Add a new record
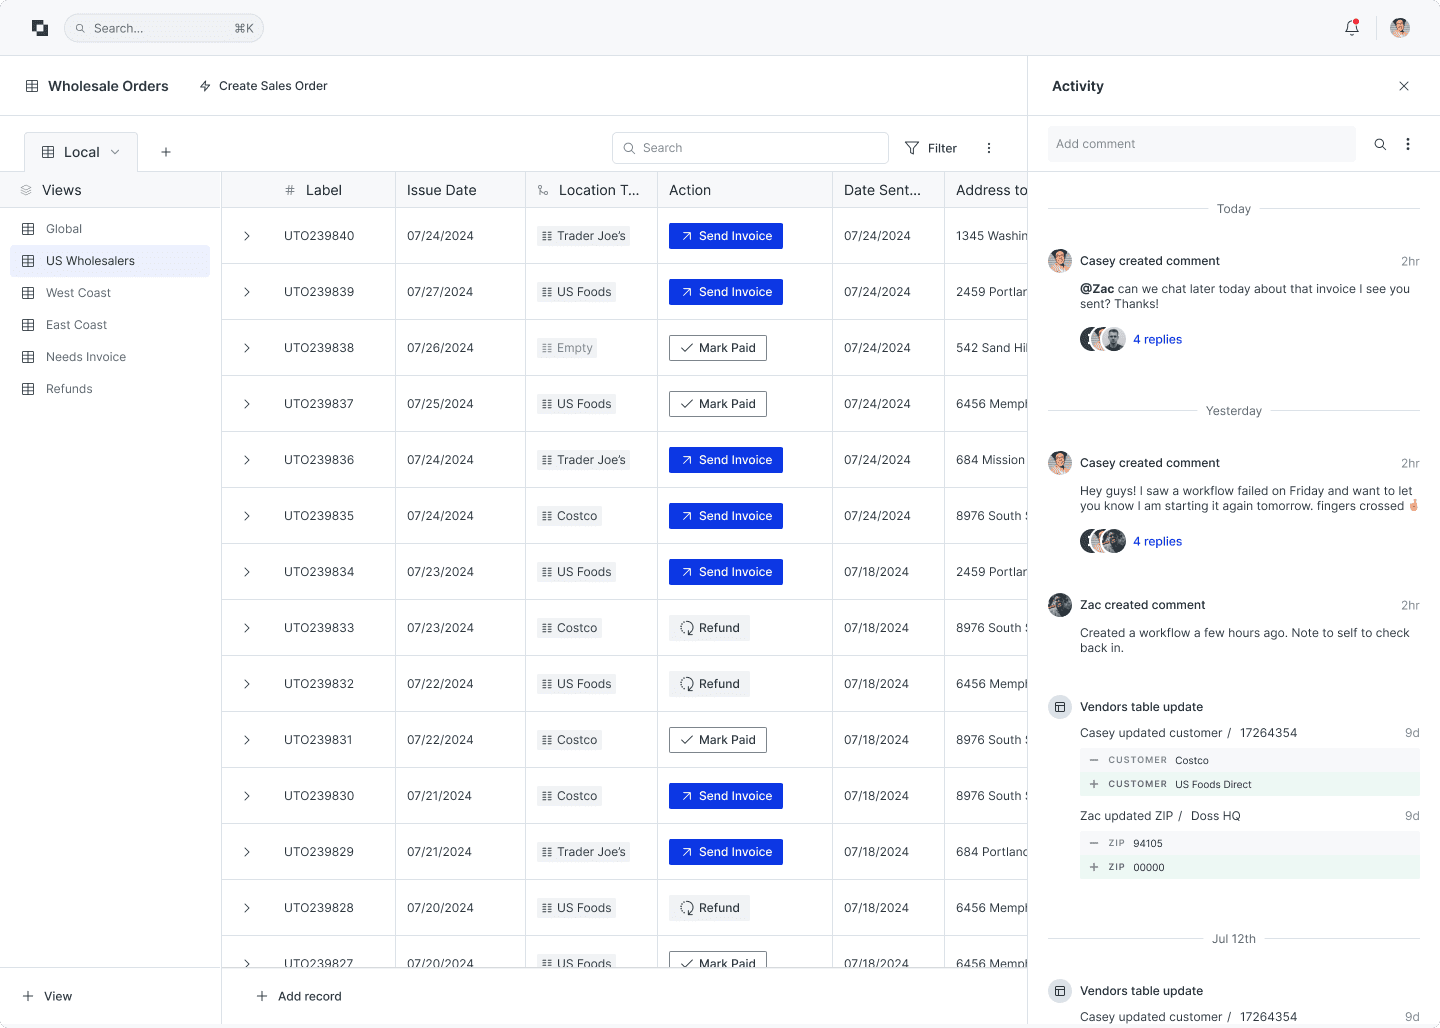The width and height of the screenshot is (1440, 1028). (x=299, y=996)
